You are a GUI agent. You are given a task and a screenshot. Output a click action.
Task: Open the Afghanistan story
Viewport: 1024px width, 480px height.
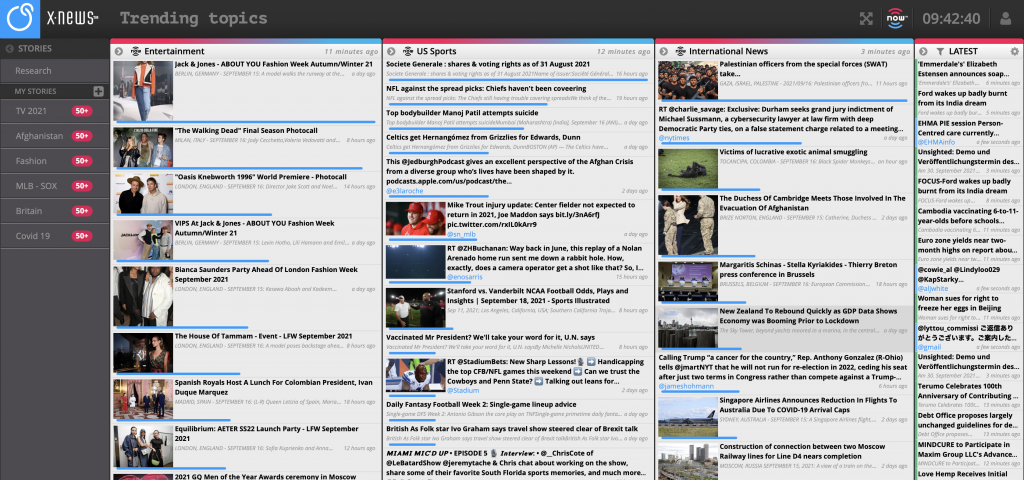(39, 136)
